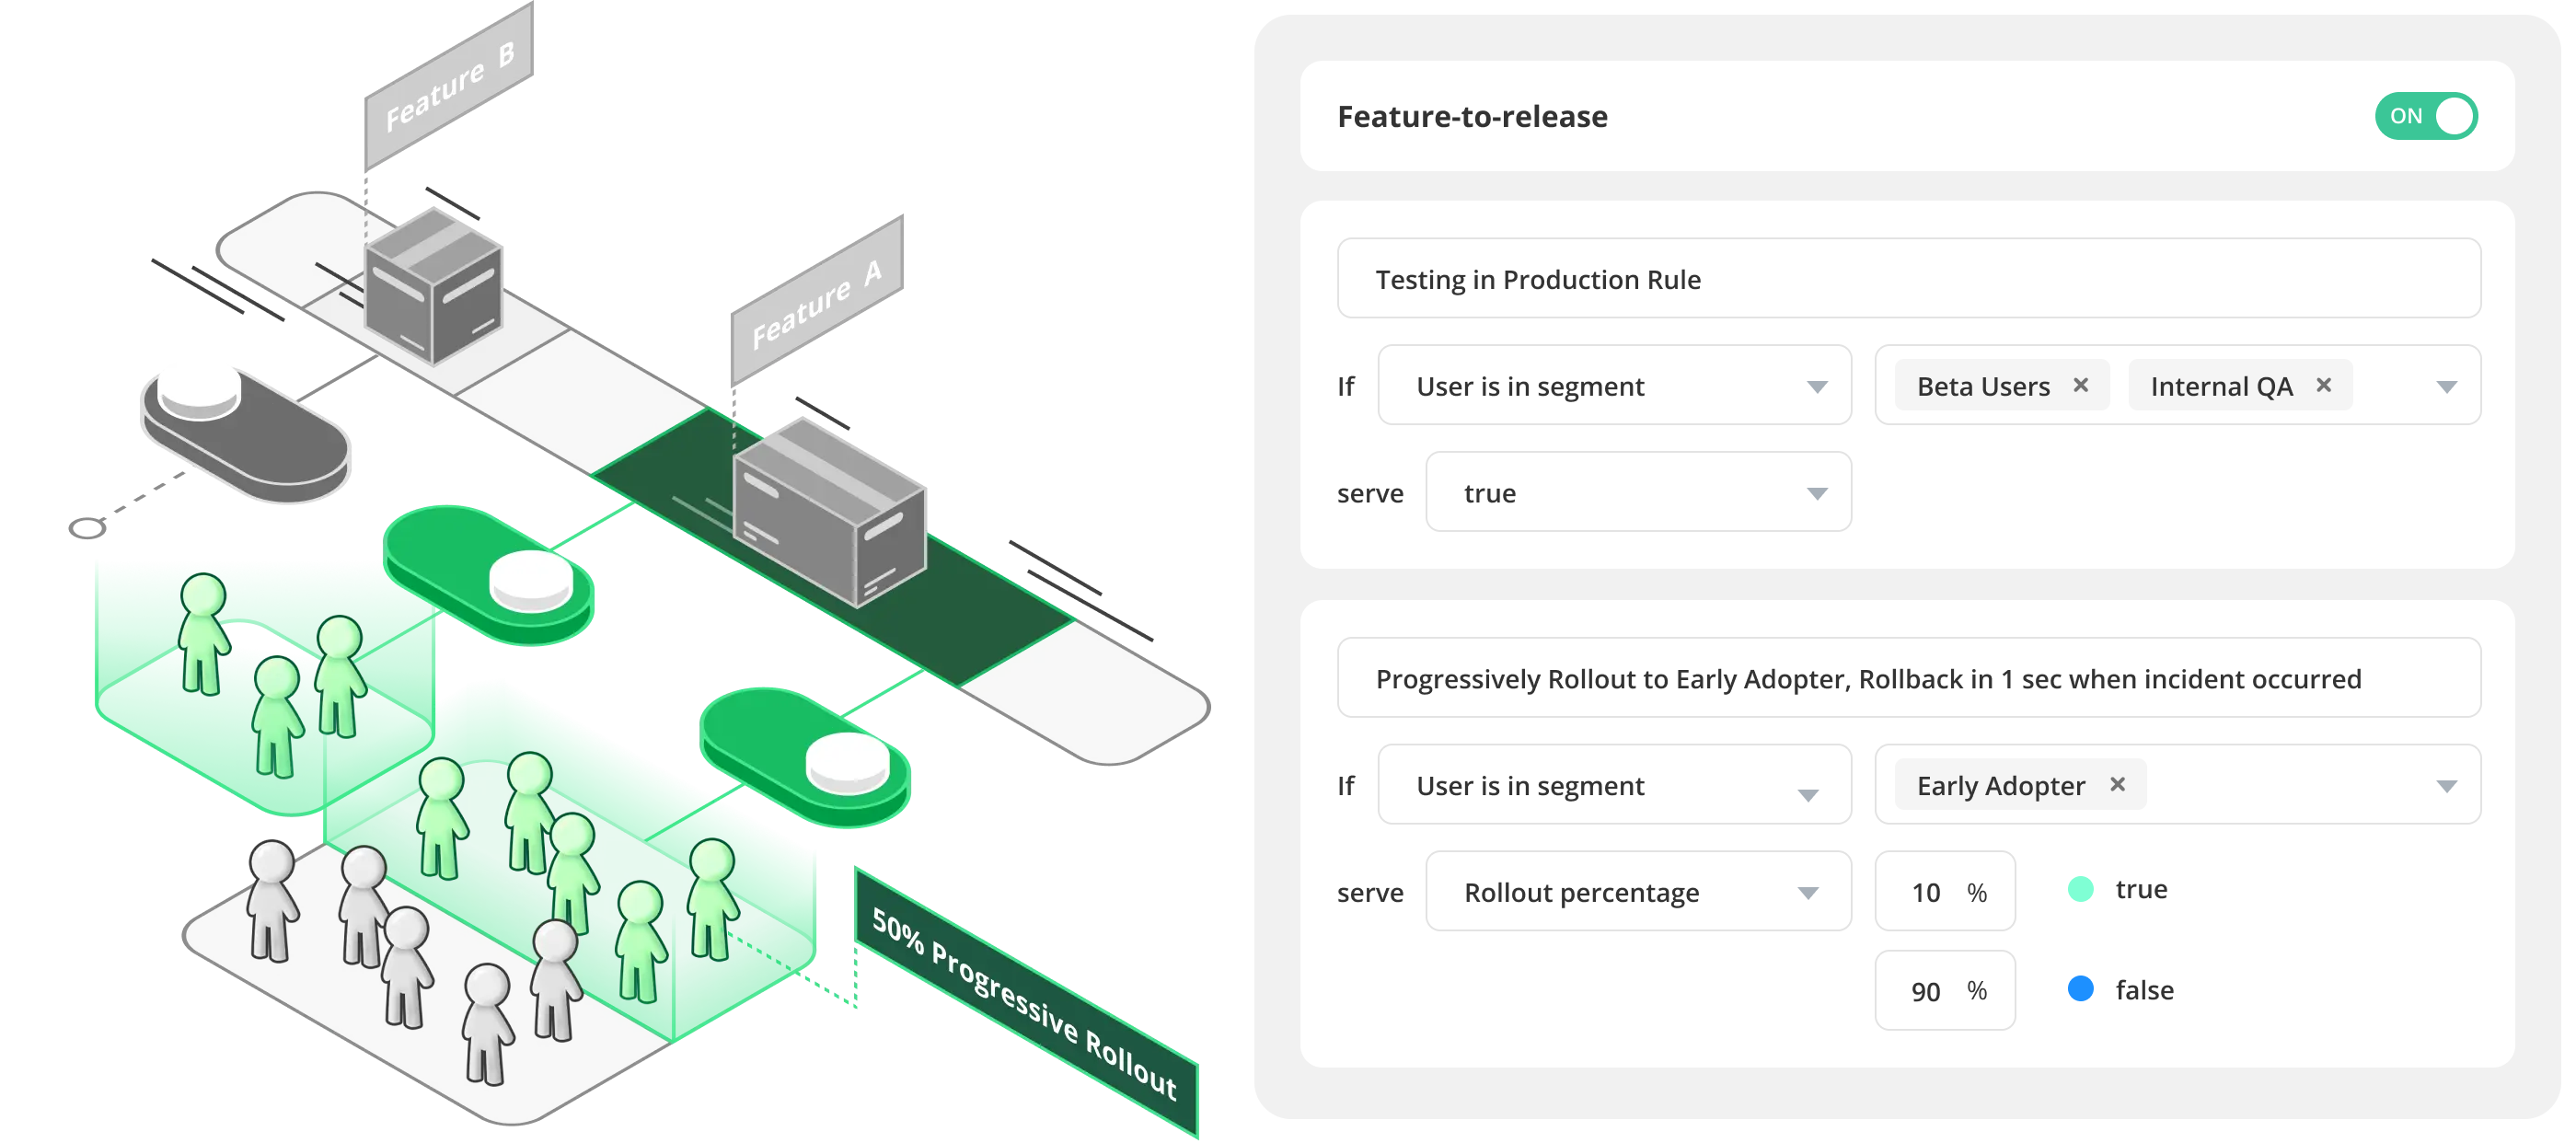The image size is (2576, 1143).
Task: Click the 'Early Adopter' tag label
Action: [2000, 786]
